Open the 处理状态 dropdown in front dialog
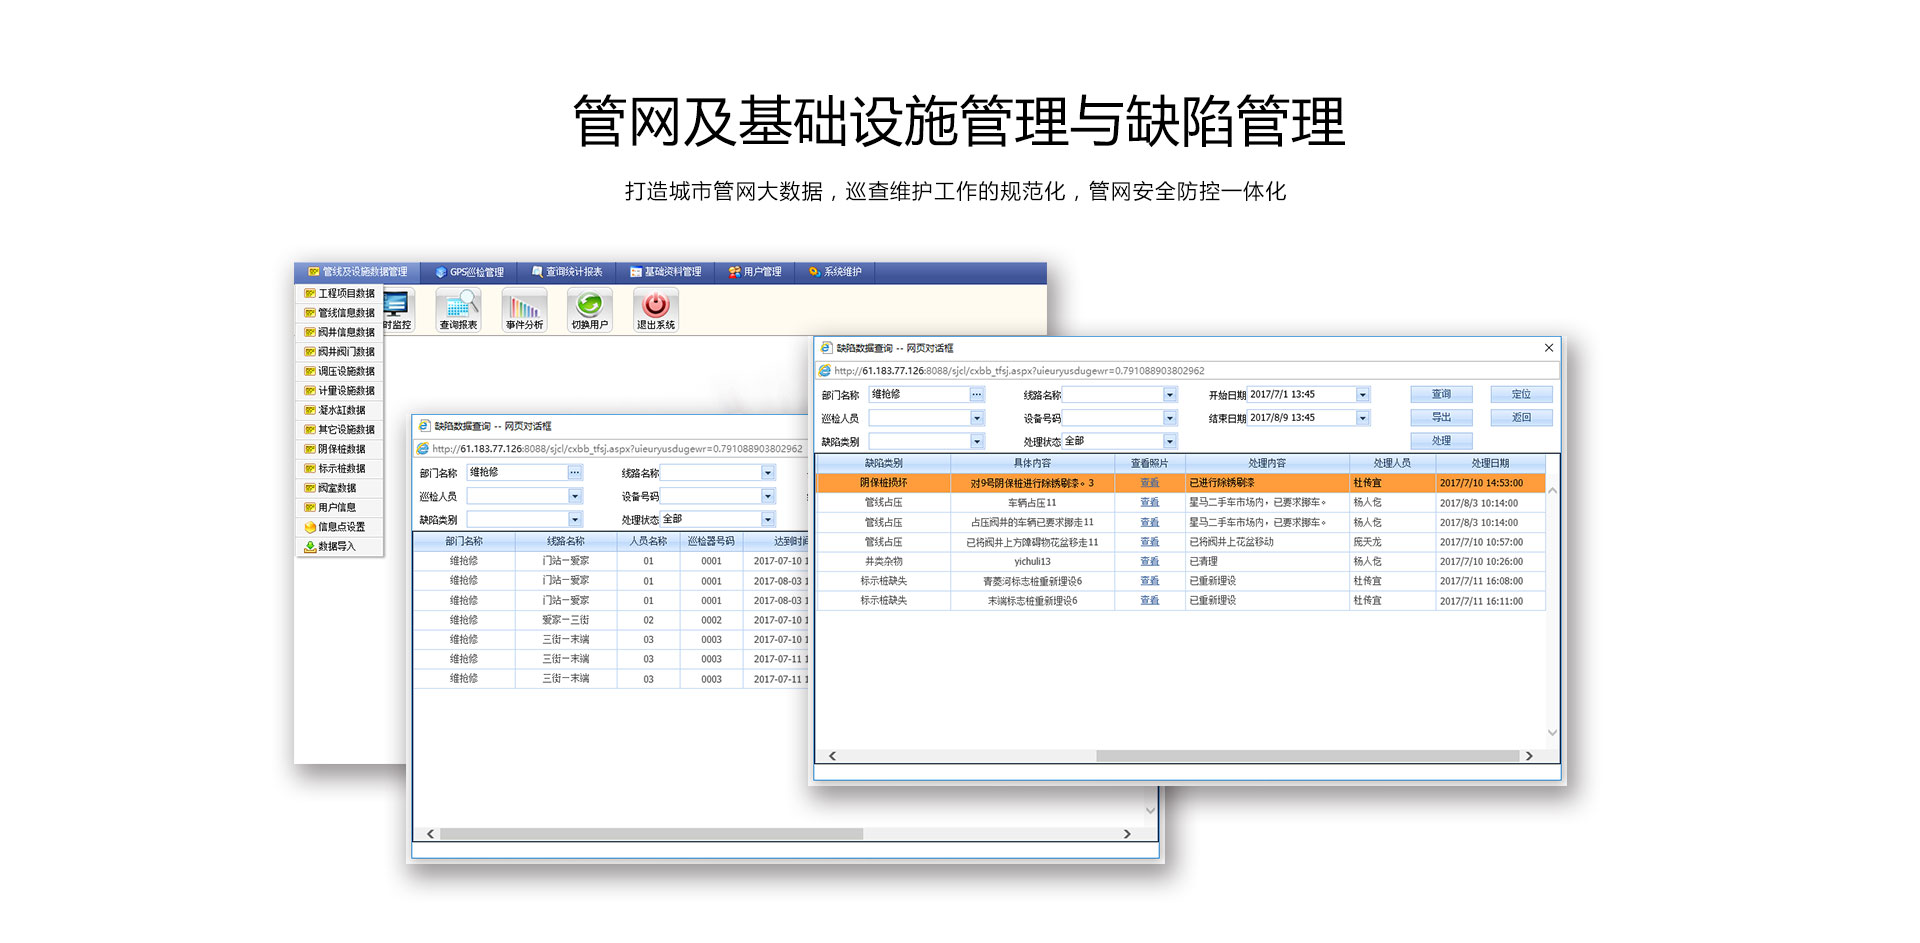Viewport: 1920px width, 943px height. click(1169, 441)
